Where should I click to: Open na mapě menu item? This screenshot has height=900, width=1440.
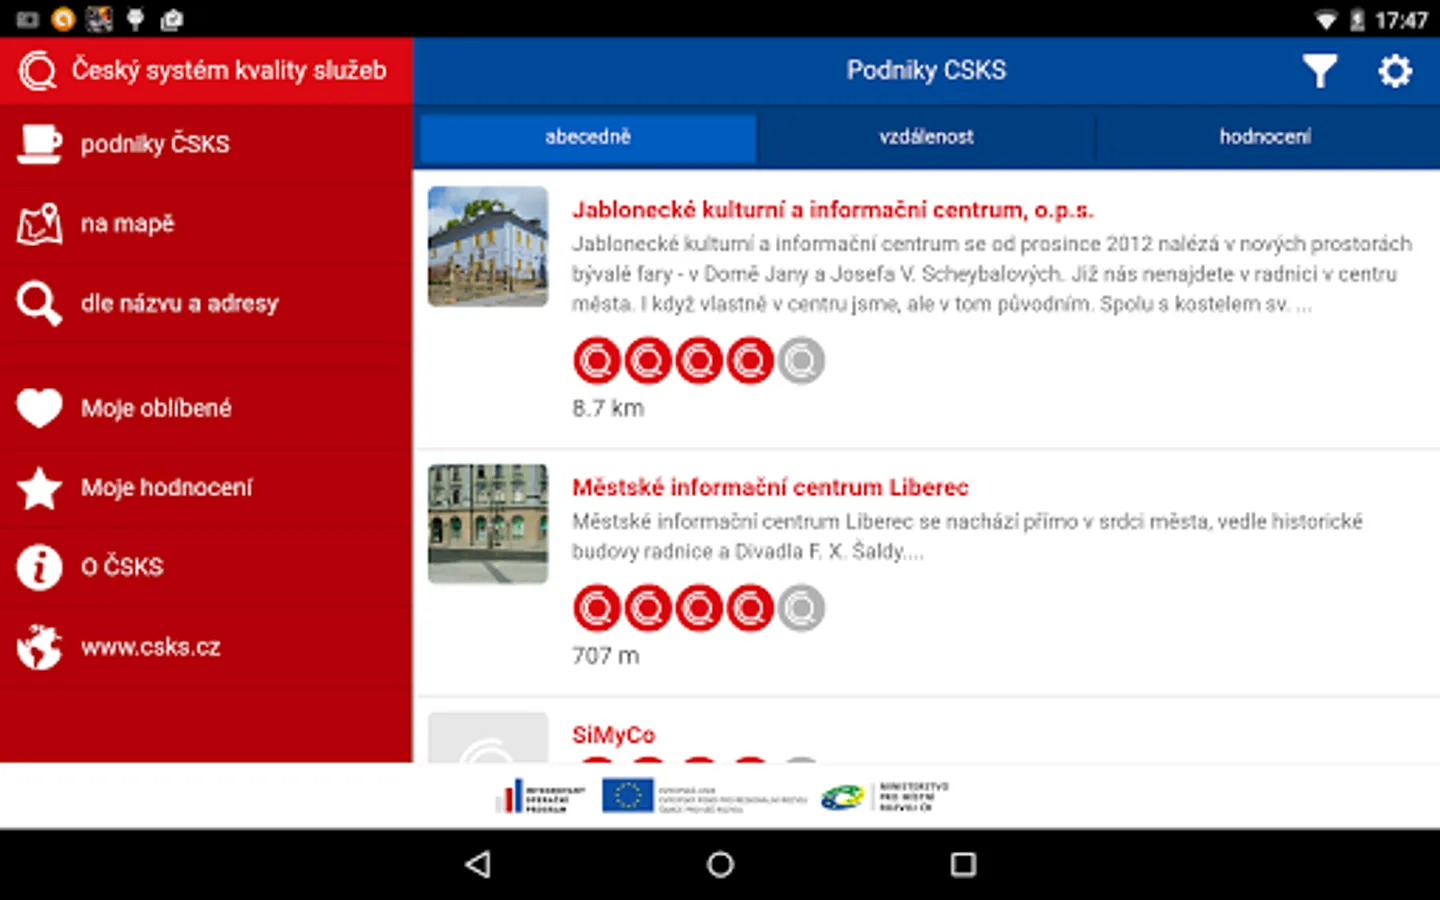206,224
